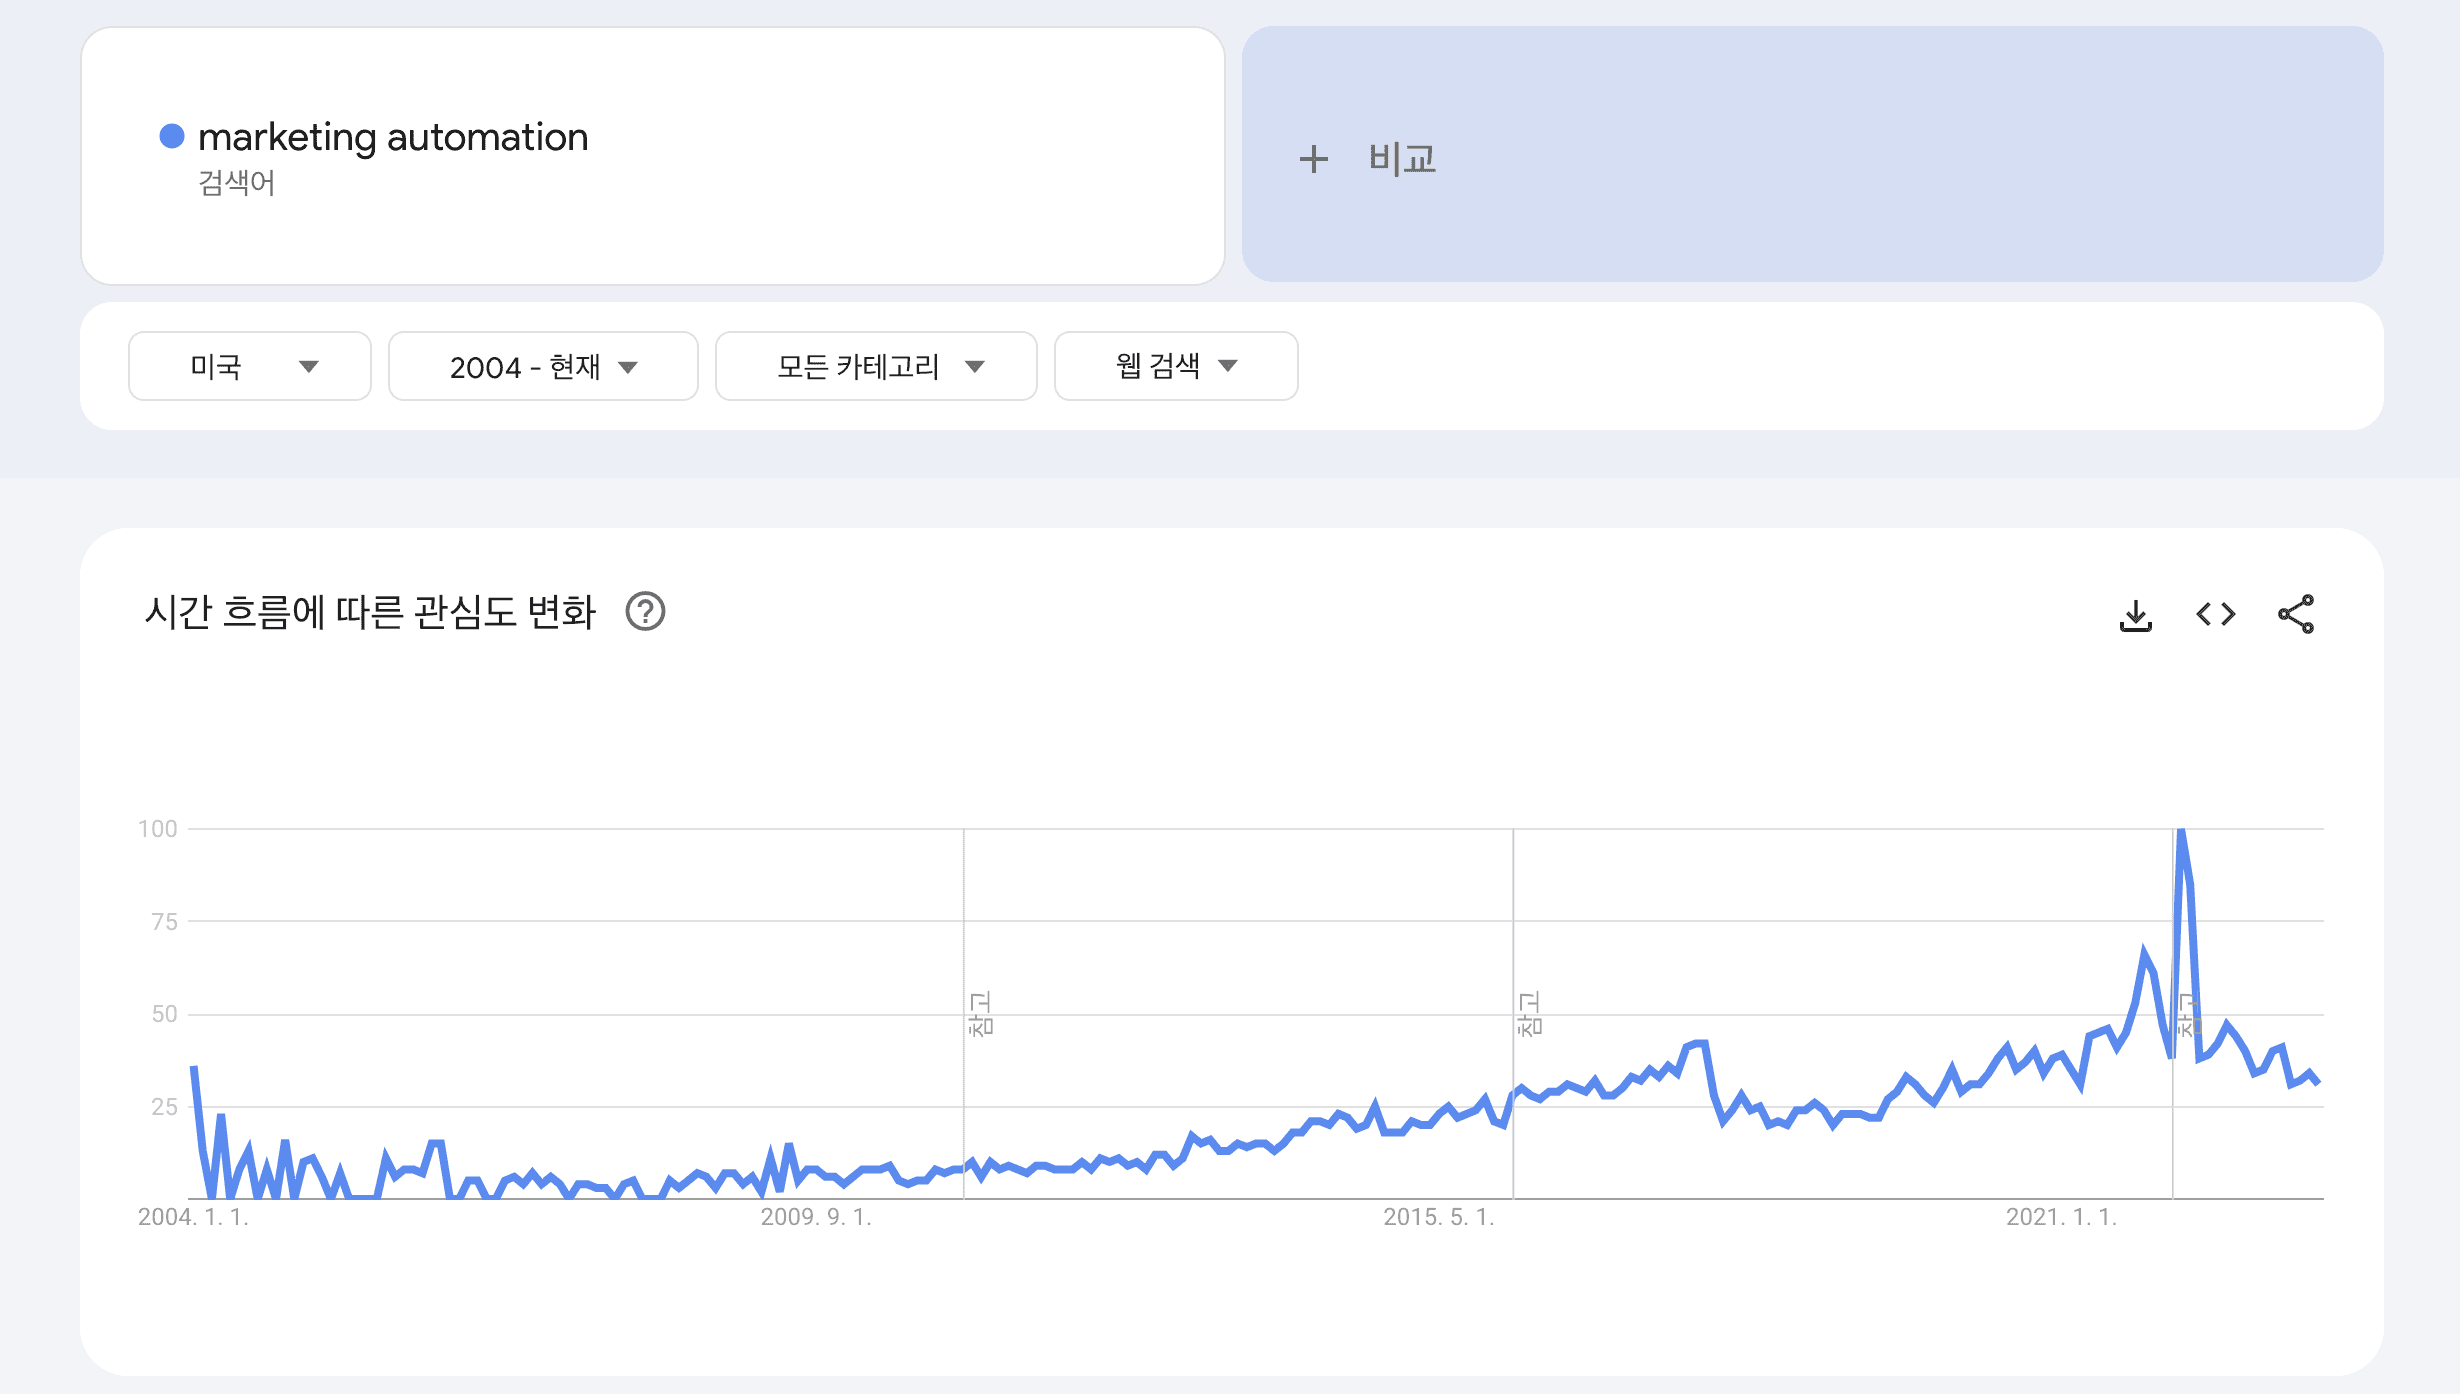Viewport: 2460px width, 1394px height.
Task: Open the embed code icon
Action: click(2215, 614)
